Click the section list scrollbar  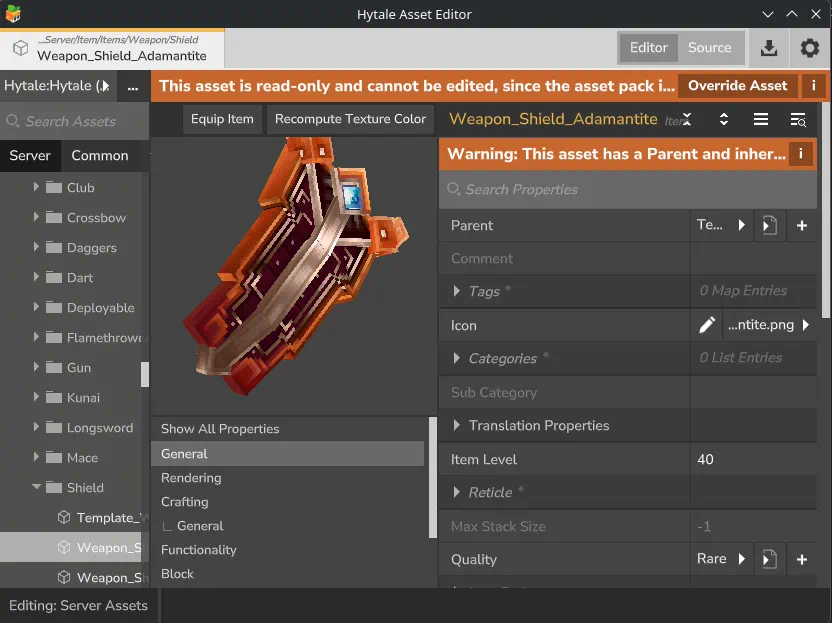point(432,478)
